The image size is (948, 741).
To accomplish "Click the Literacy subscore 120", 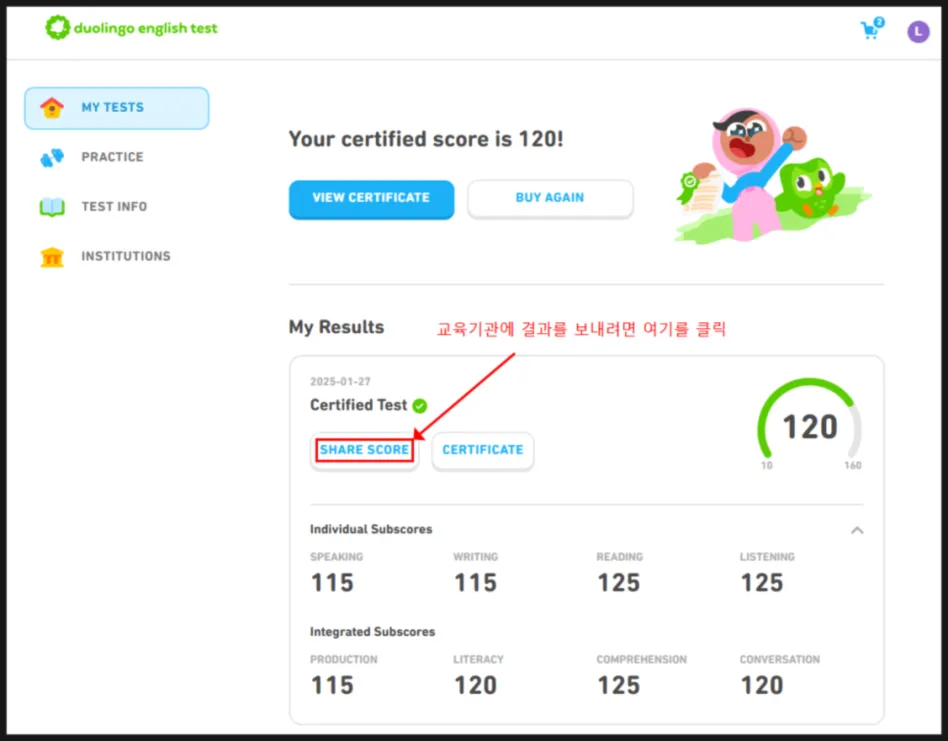I will click(475, 685).
